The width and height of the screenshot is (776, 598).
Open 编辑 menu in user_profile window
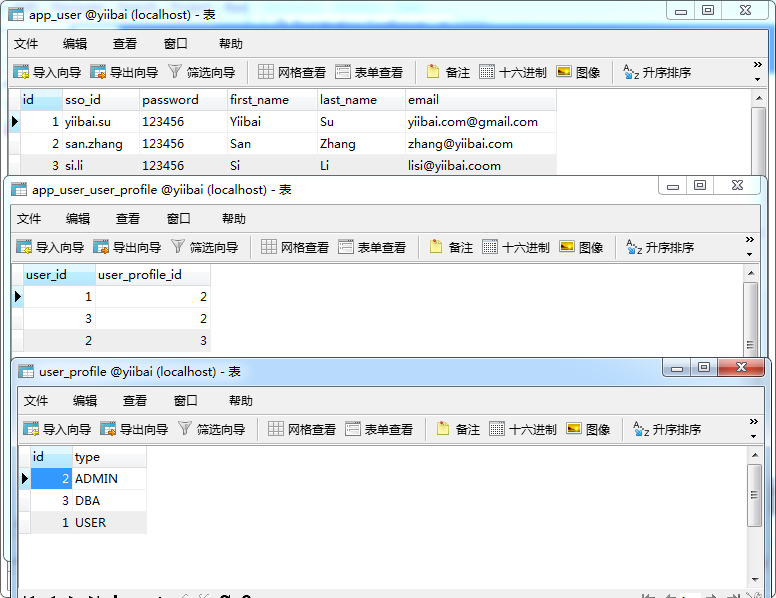(85, 400)
